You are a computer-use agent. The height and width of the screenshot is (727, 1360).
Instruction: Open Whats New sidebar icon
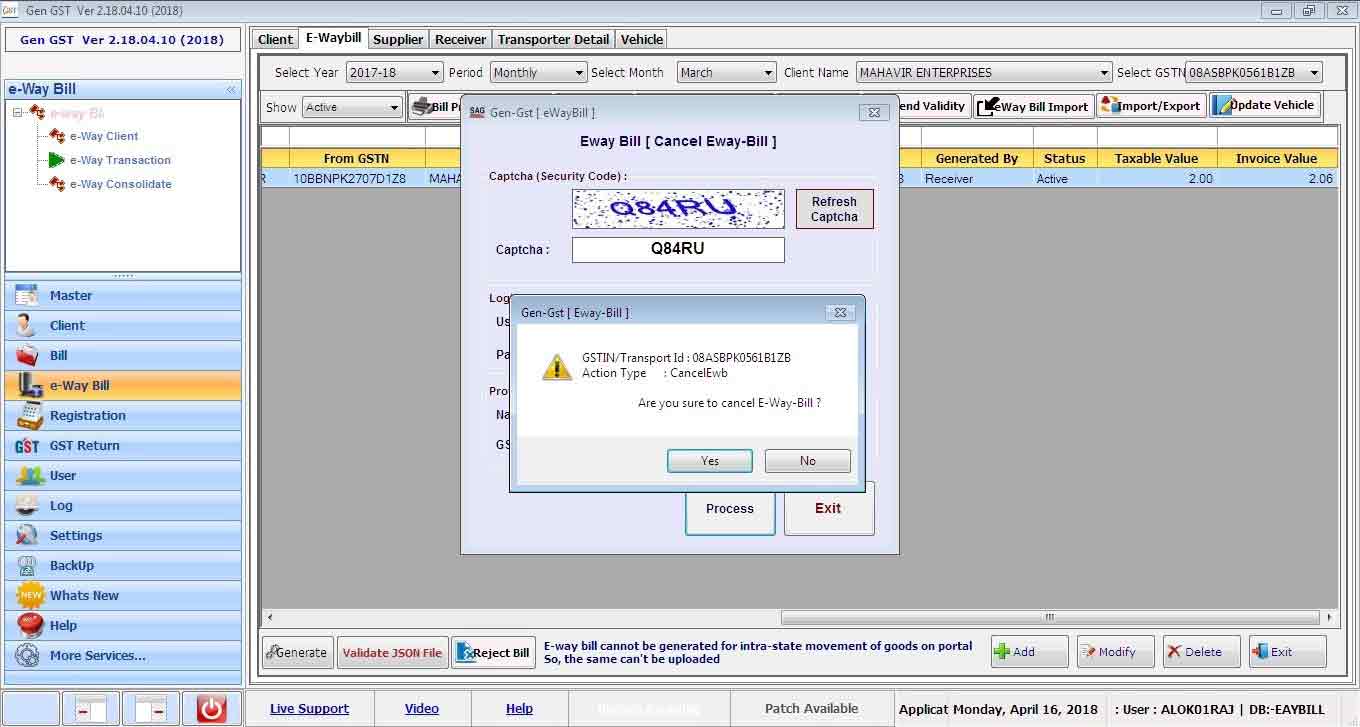[30, 596]
